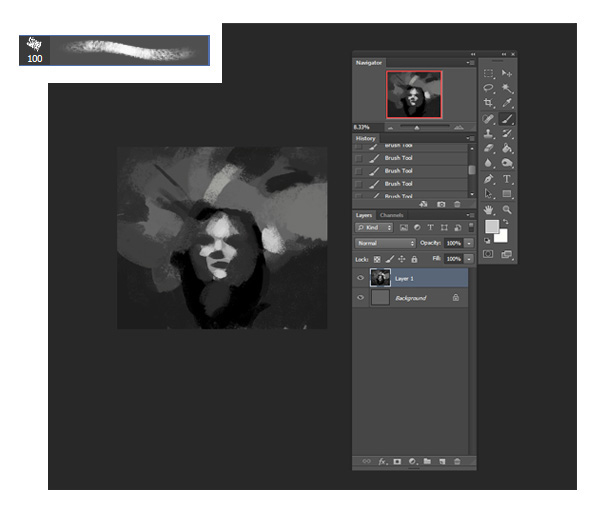Enable Quick Mask mode
600x519 pixels.
point(488,254)
